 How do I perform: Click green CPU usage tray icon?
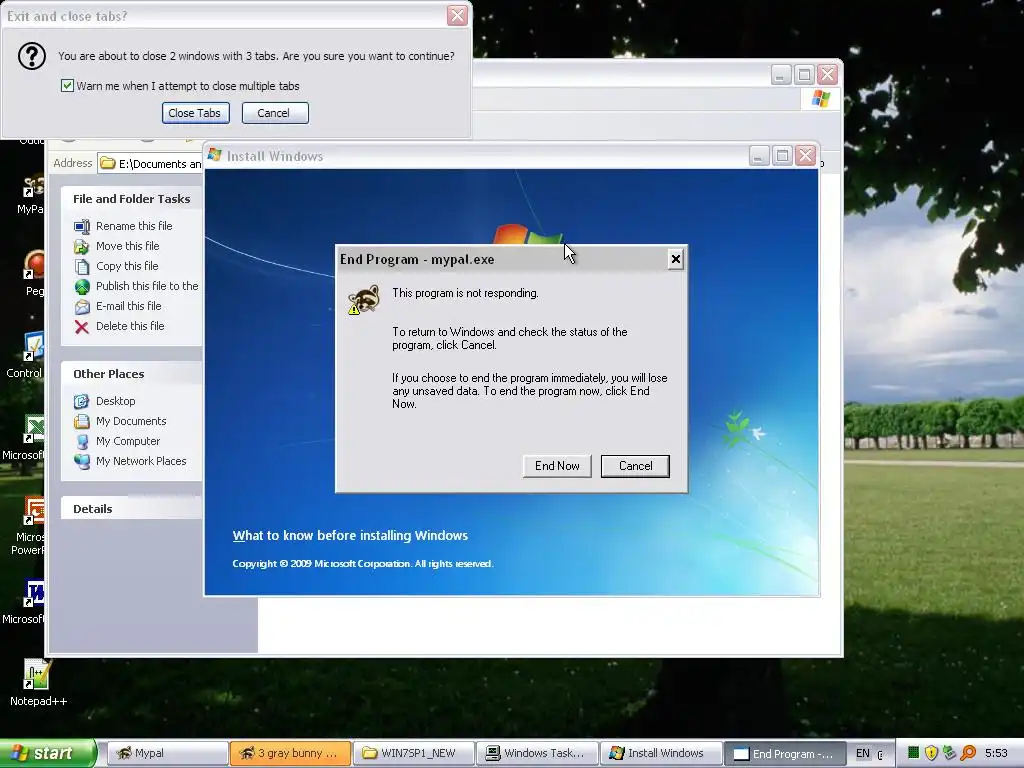pyautogui.click(x=914, y=754)
